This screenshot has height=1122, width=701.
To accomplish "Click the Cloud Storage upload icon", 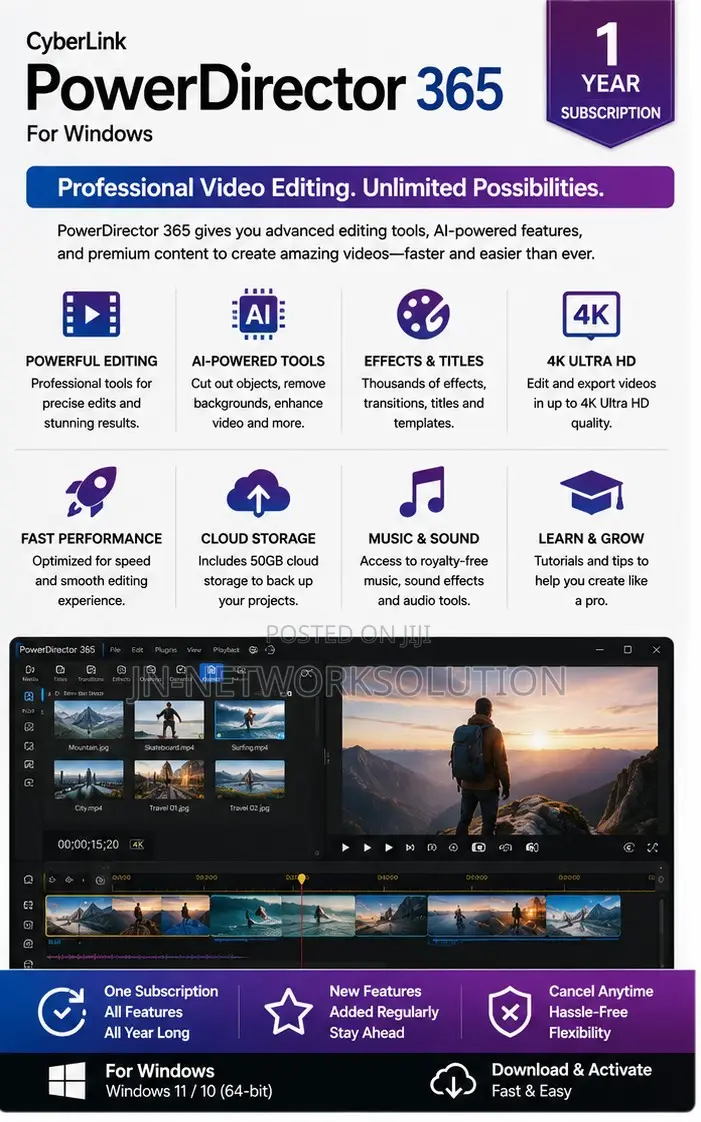I will tap(258, 493).
